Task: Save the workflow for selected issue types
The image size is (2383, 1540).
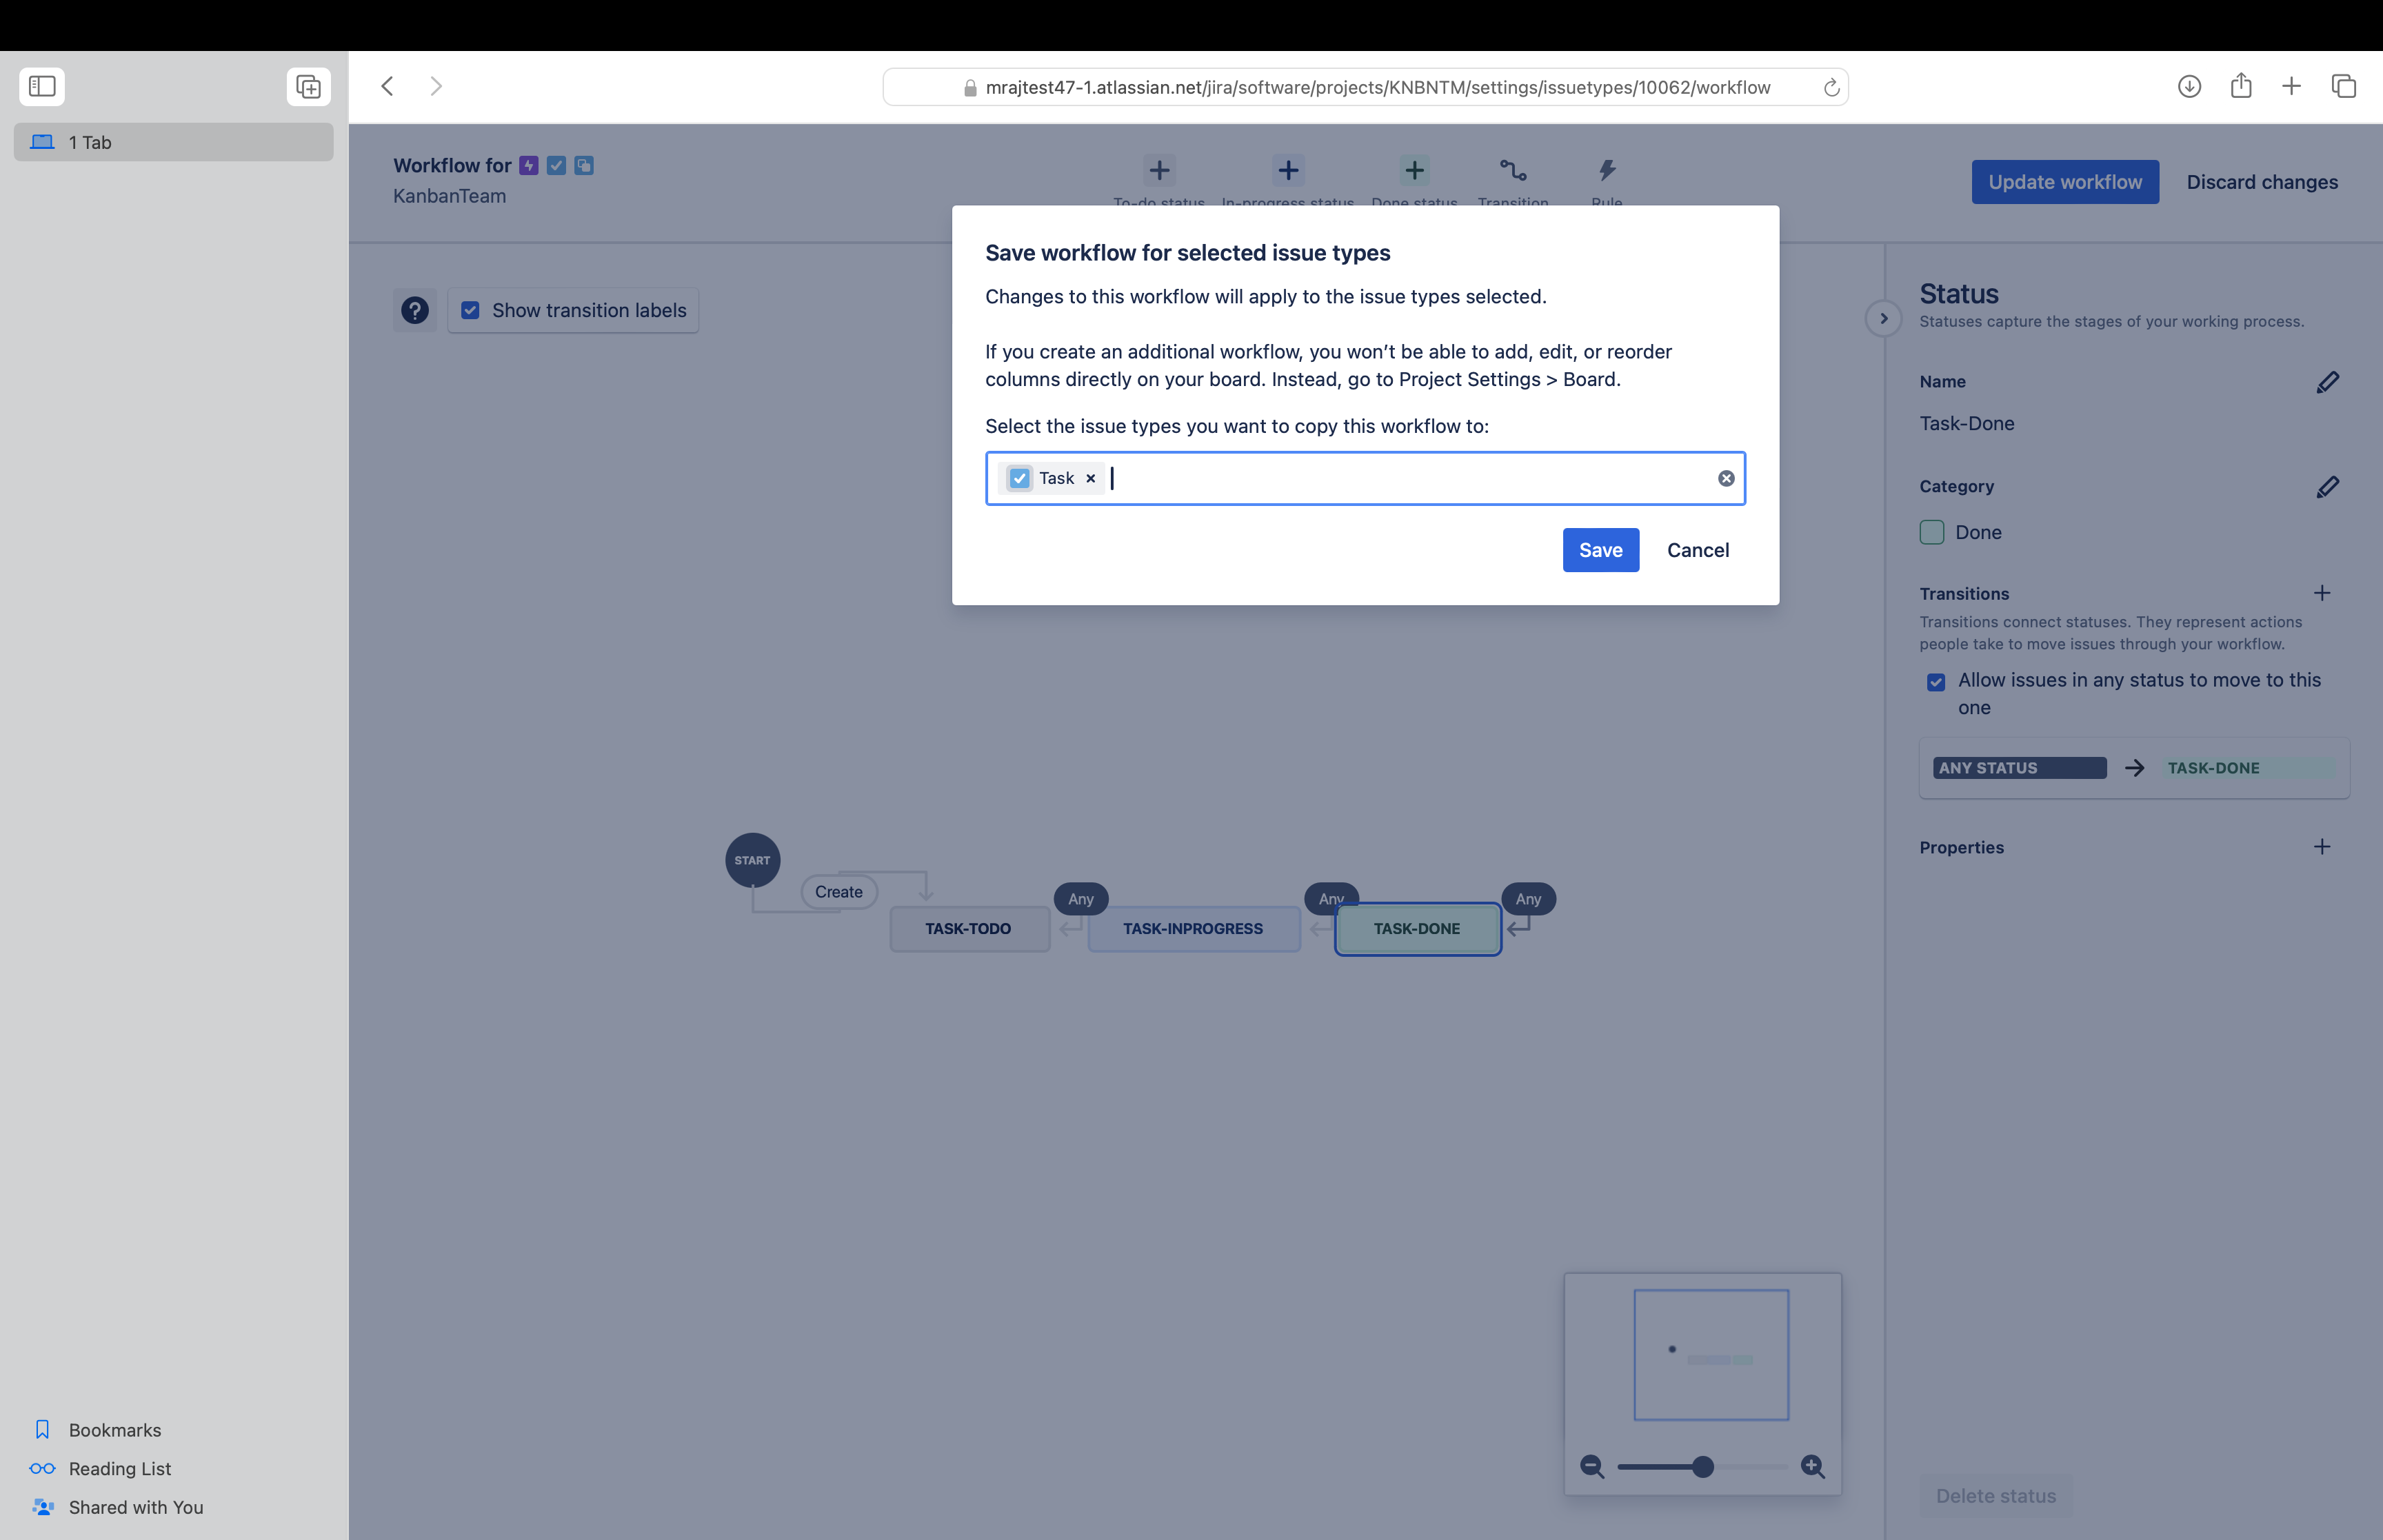Action: (x=1600, y=550)
